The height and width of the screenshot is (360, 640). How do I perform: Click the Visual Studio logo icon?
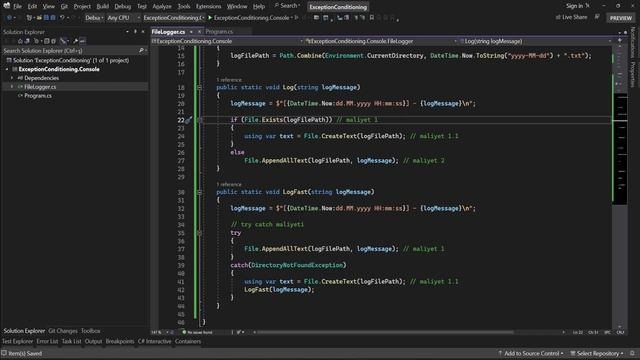[7, 6]
